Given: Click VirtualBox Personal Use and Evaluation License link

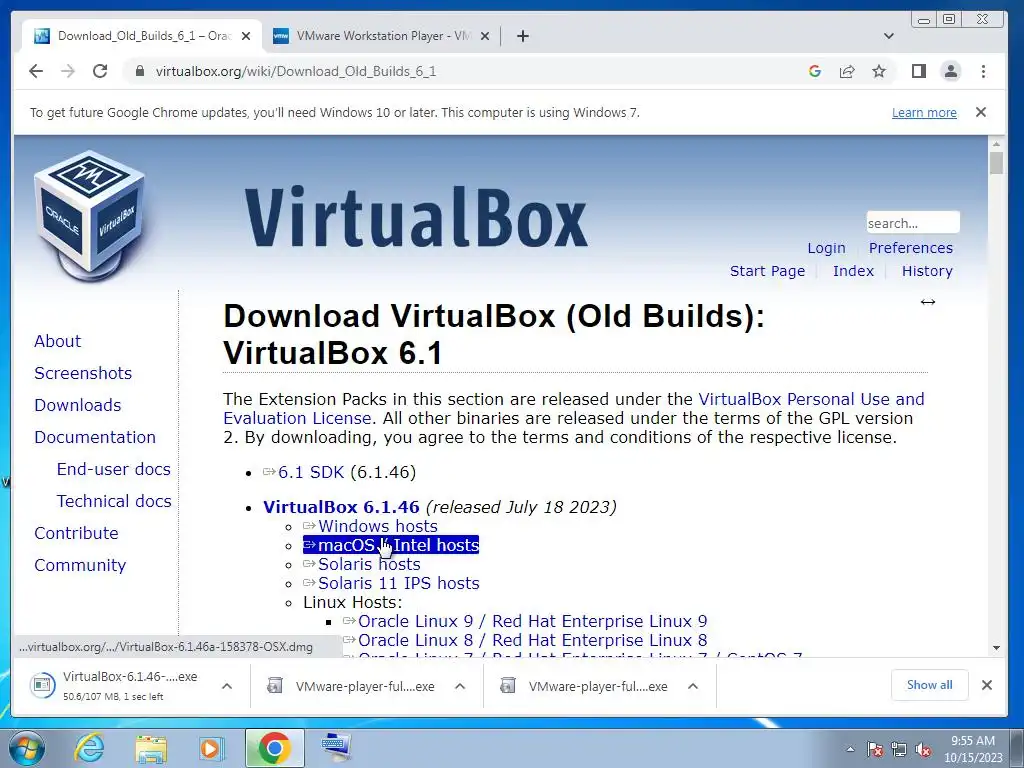Looking at the screenshot, I should [x=811, y=399].
